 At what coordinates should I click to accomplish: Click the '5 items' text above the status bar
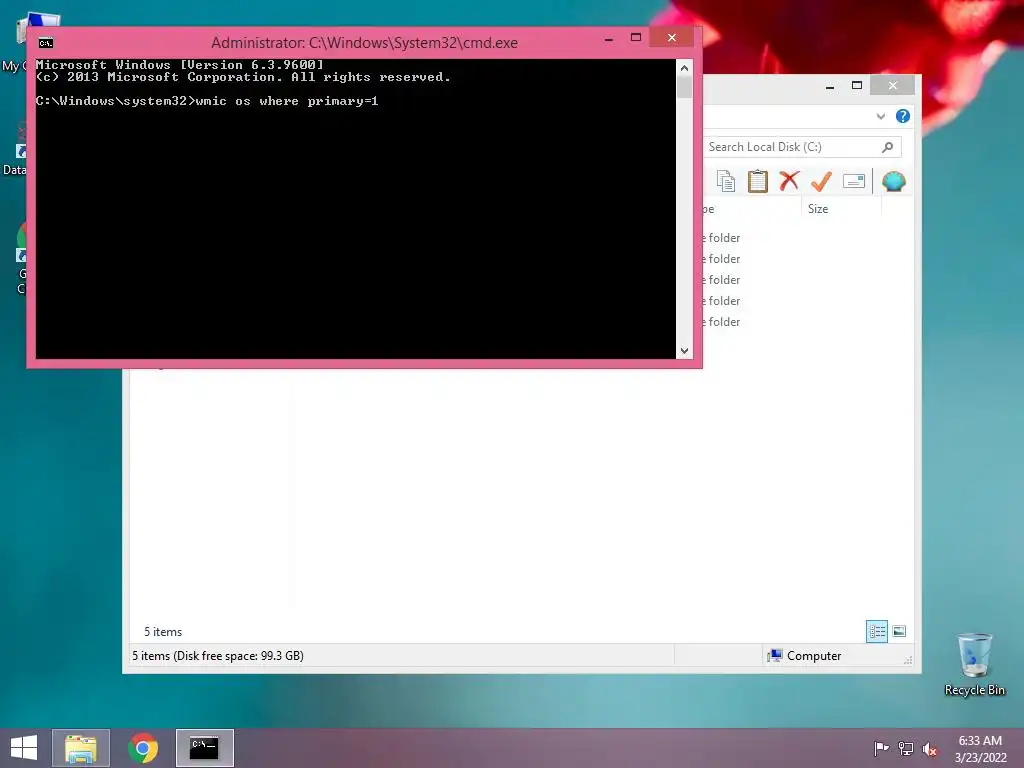click(163, 632)
